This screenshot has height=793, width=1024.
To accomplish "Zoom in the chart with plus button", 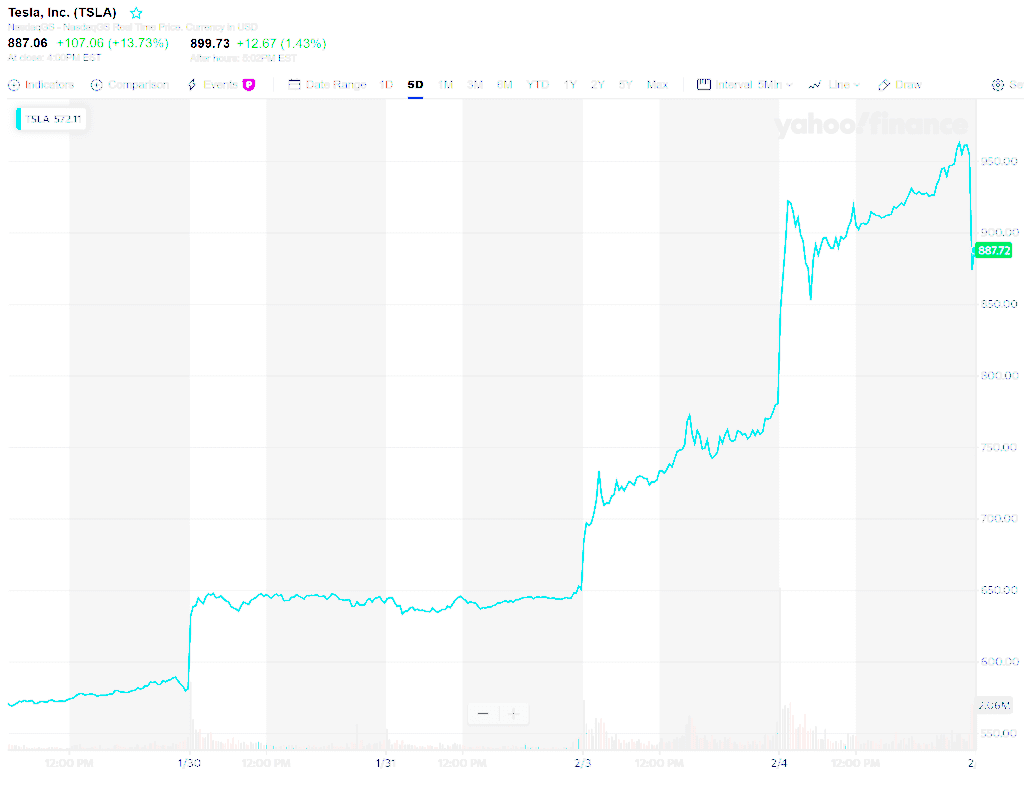I will pos(514,713).
